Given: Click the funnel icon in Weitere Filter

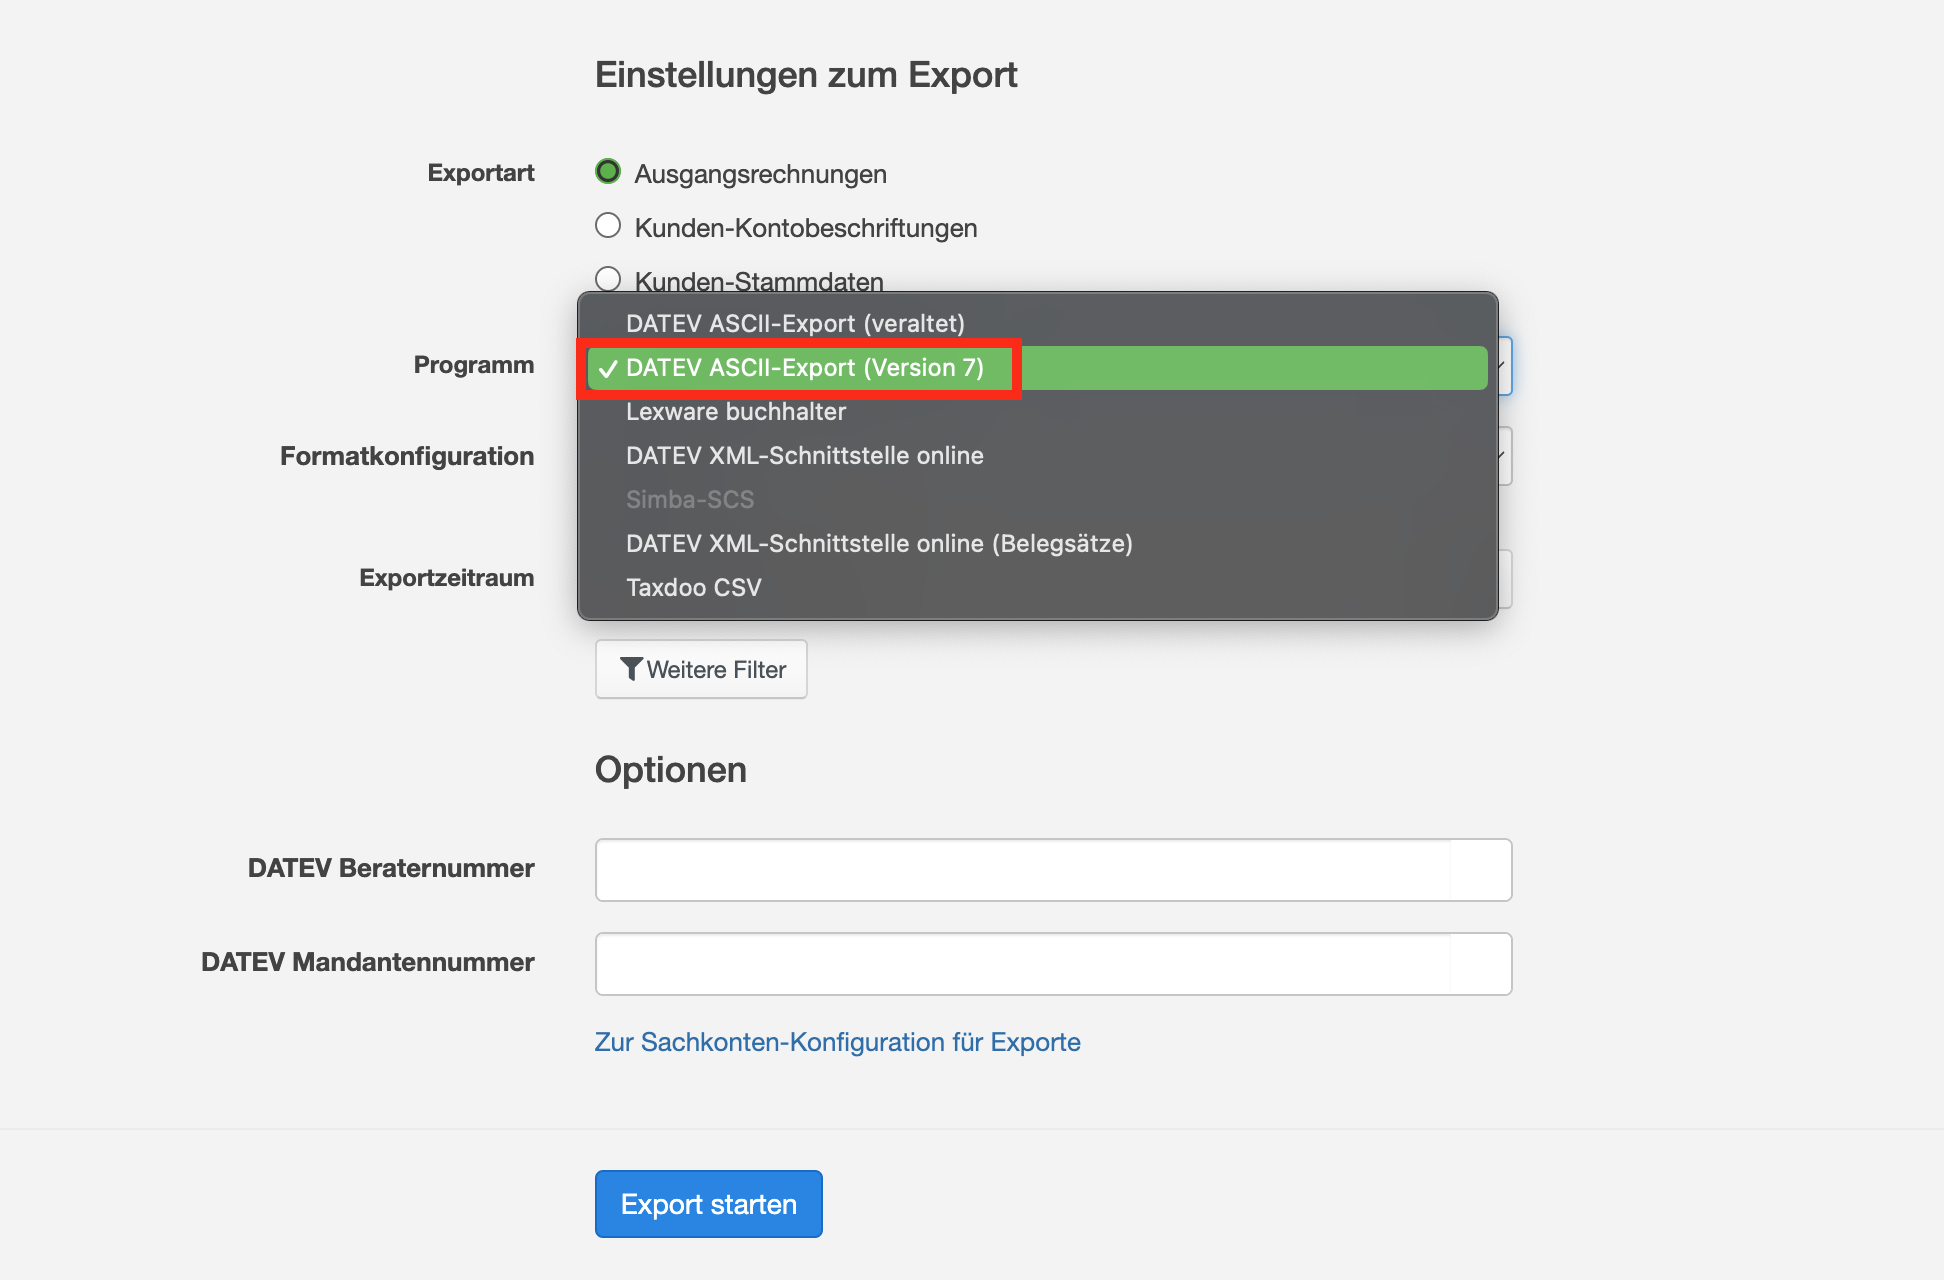Looking at the screenshot, I should click(631, 669).
